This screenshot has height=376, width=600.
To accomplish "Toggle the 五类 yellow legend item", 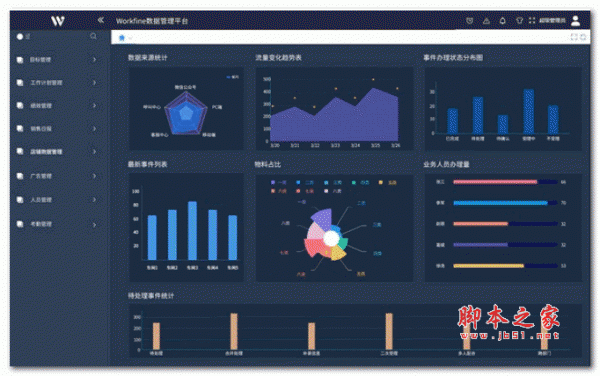I will 388,183.
